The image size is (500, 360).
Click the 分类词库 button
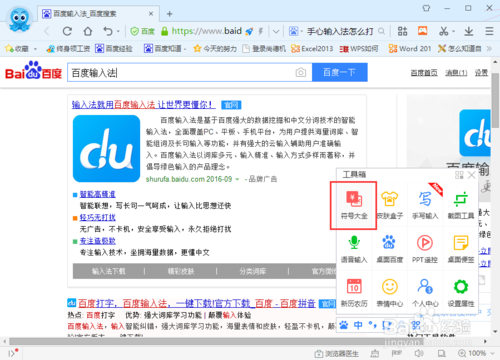coord(253,271)
